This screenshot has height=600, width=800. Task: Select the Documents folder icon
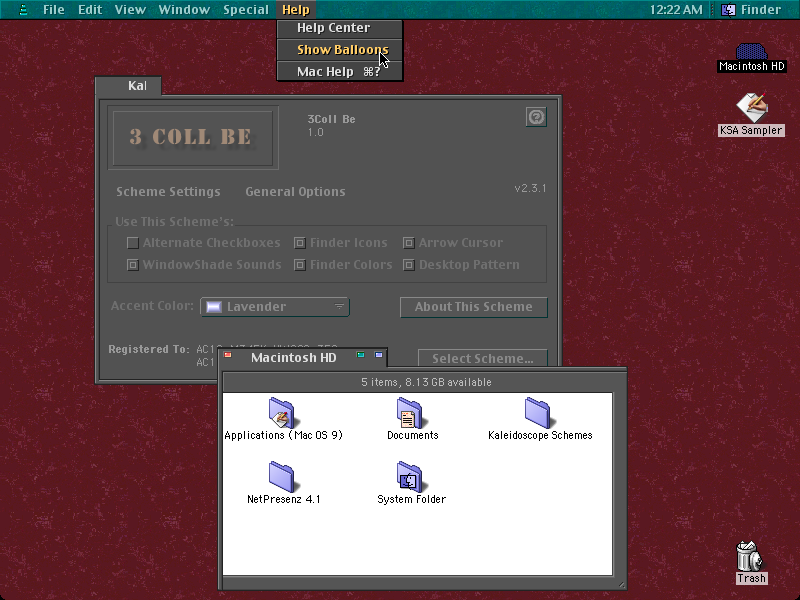pyautogui.click(x=409, y=412)
